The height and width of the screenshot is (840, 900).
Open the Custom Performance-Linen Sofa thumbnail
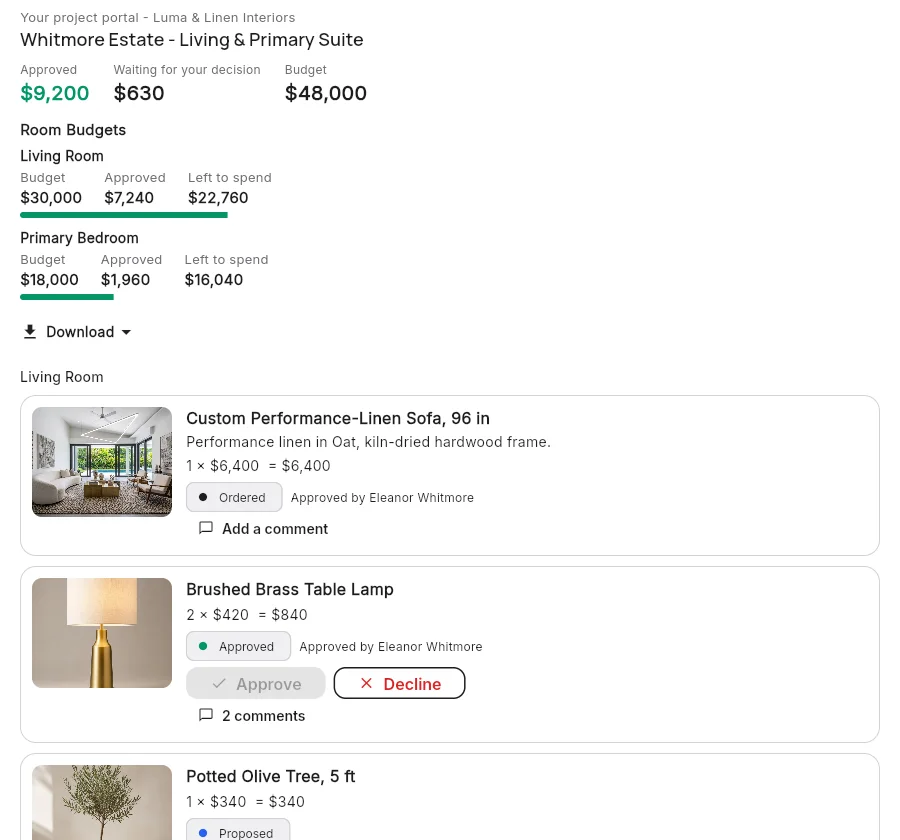[102, 462]
